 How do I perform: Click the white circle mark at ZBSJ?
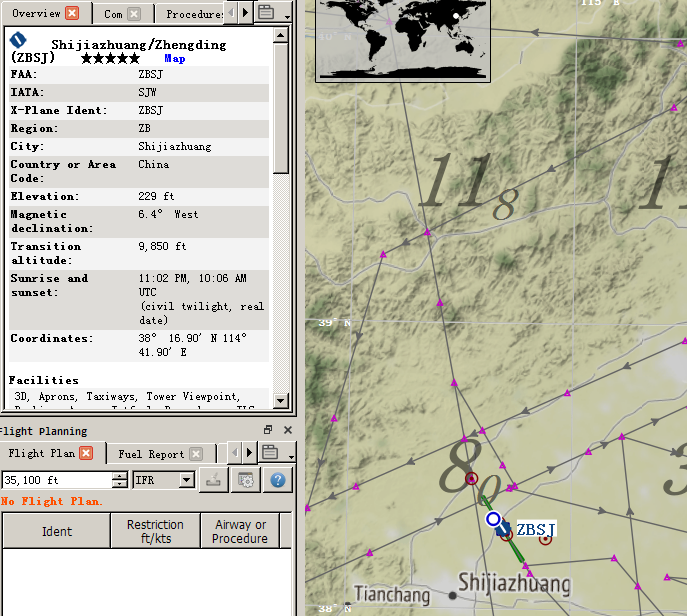pos(493,519)
